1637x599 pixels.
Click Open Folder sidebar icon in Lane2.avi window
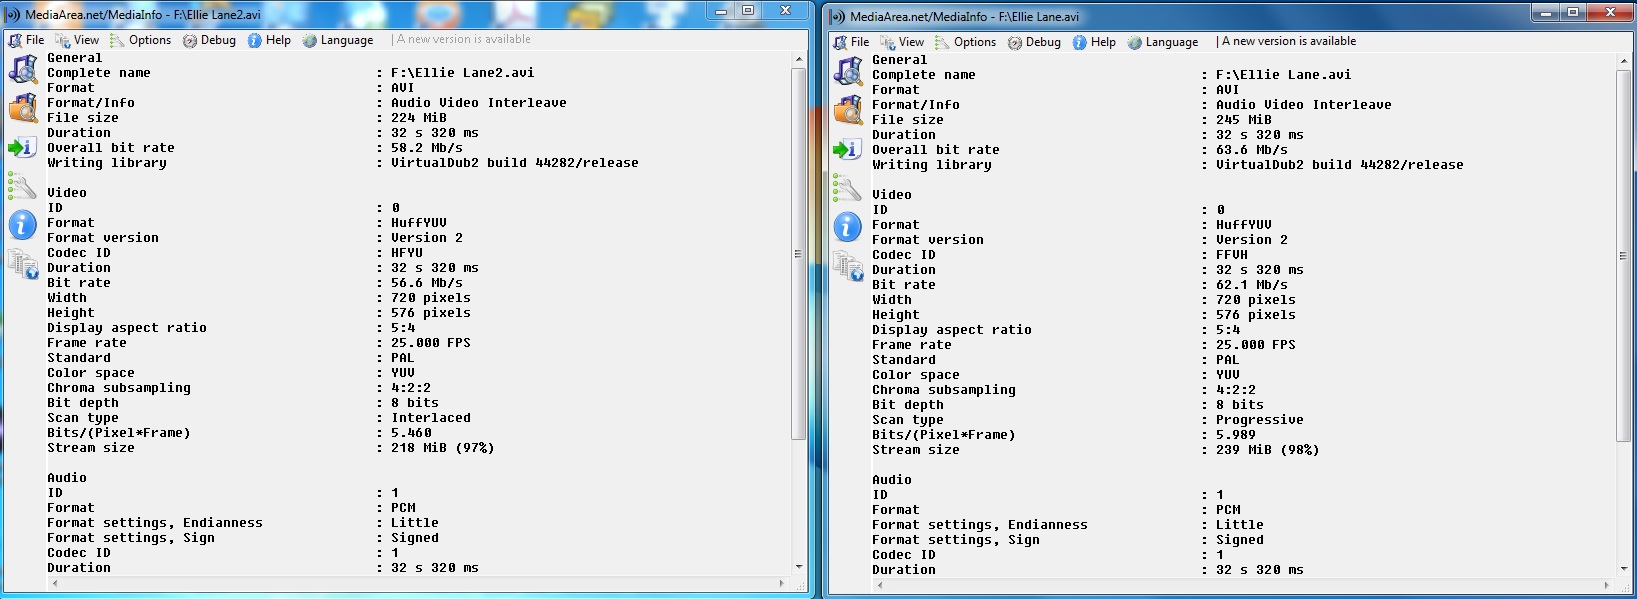23,108
